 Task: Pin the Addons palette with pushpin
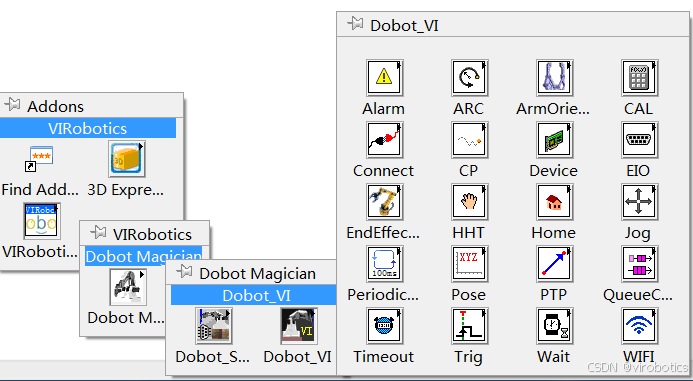pyautogui.click(x=12, y=105)
